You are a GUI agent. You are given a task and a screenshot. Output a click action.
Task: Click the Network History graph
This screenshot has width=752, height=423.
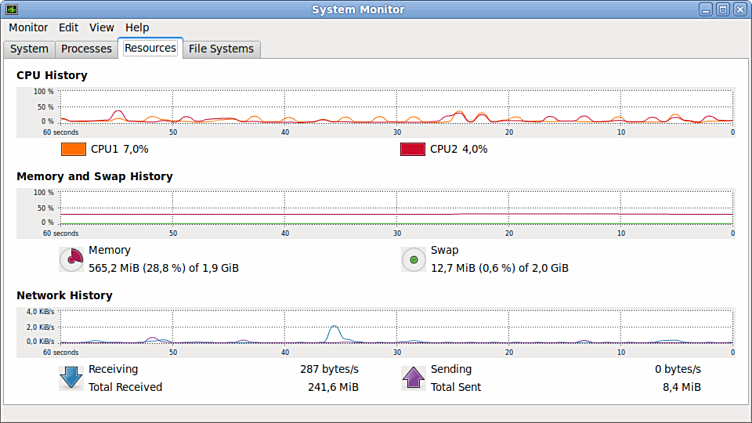[x=396, y=326]
